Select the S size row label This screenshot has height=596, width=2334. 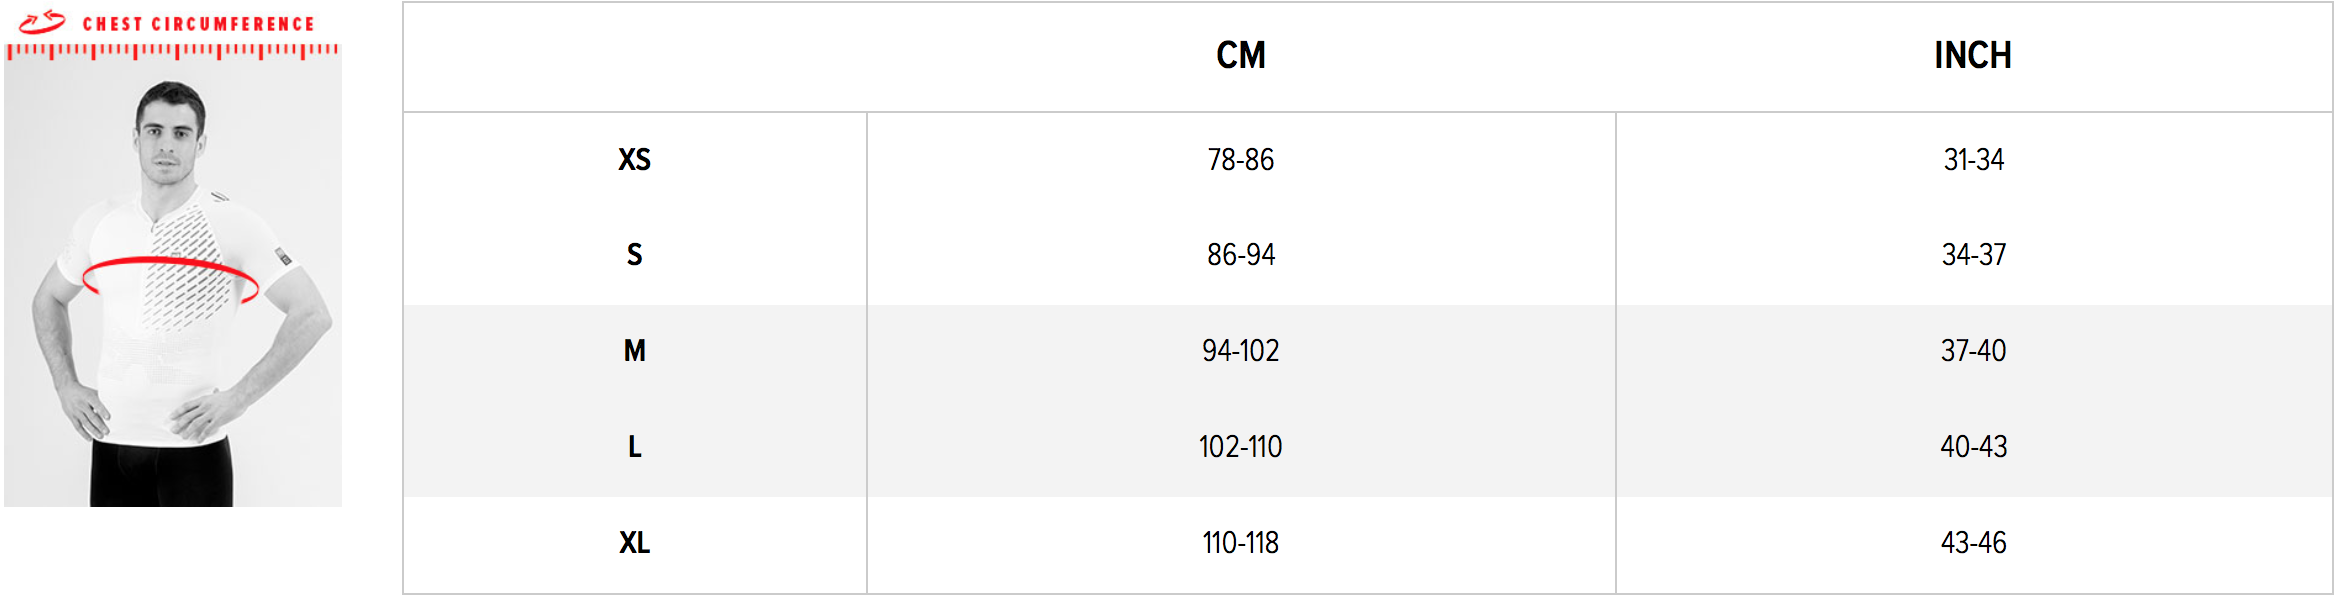tap(634, 254)
